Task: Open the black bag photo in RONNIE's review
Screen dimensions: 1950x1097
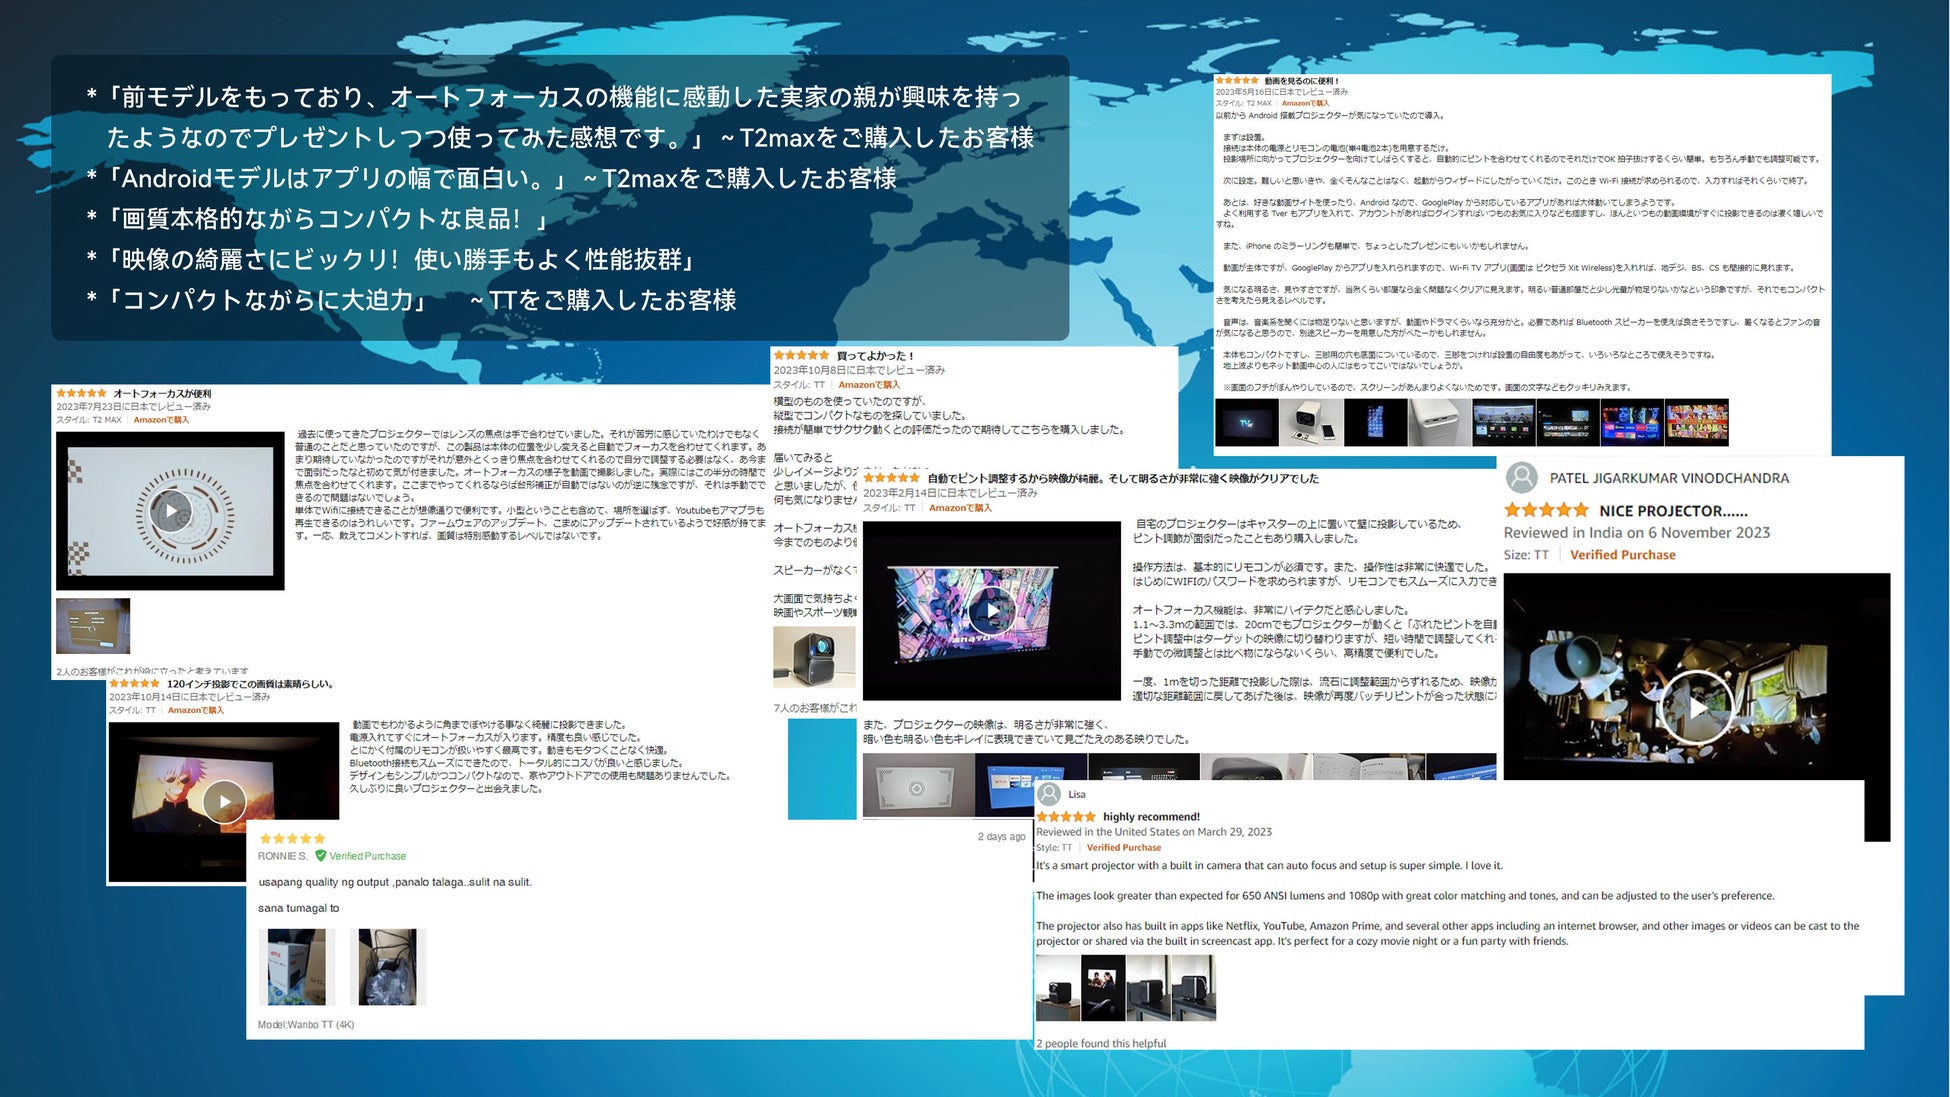Action: coord(387,967)
